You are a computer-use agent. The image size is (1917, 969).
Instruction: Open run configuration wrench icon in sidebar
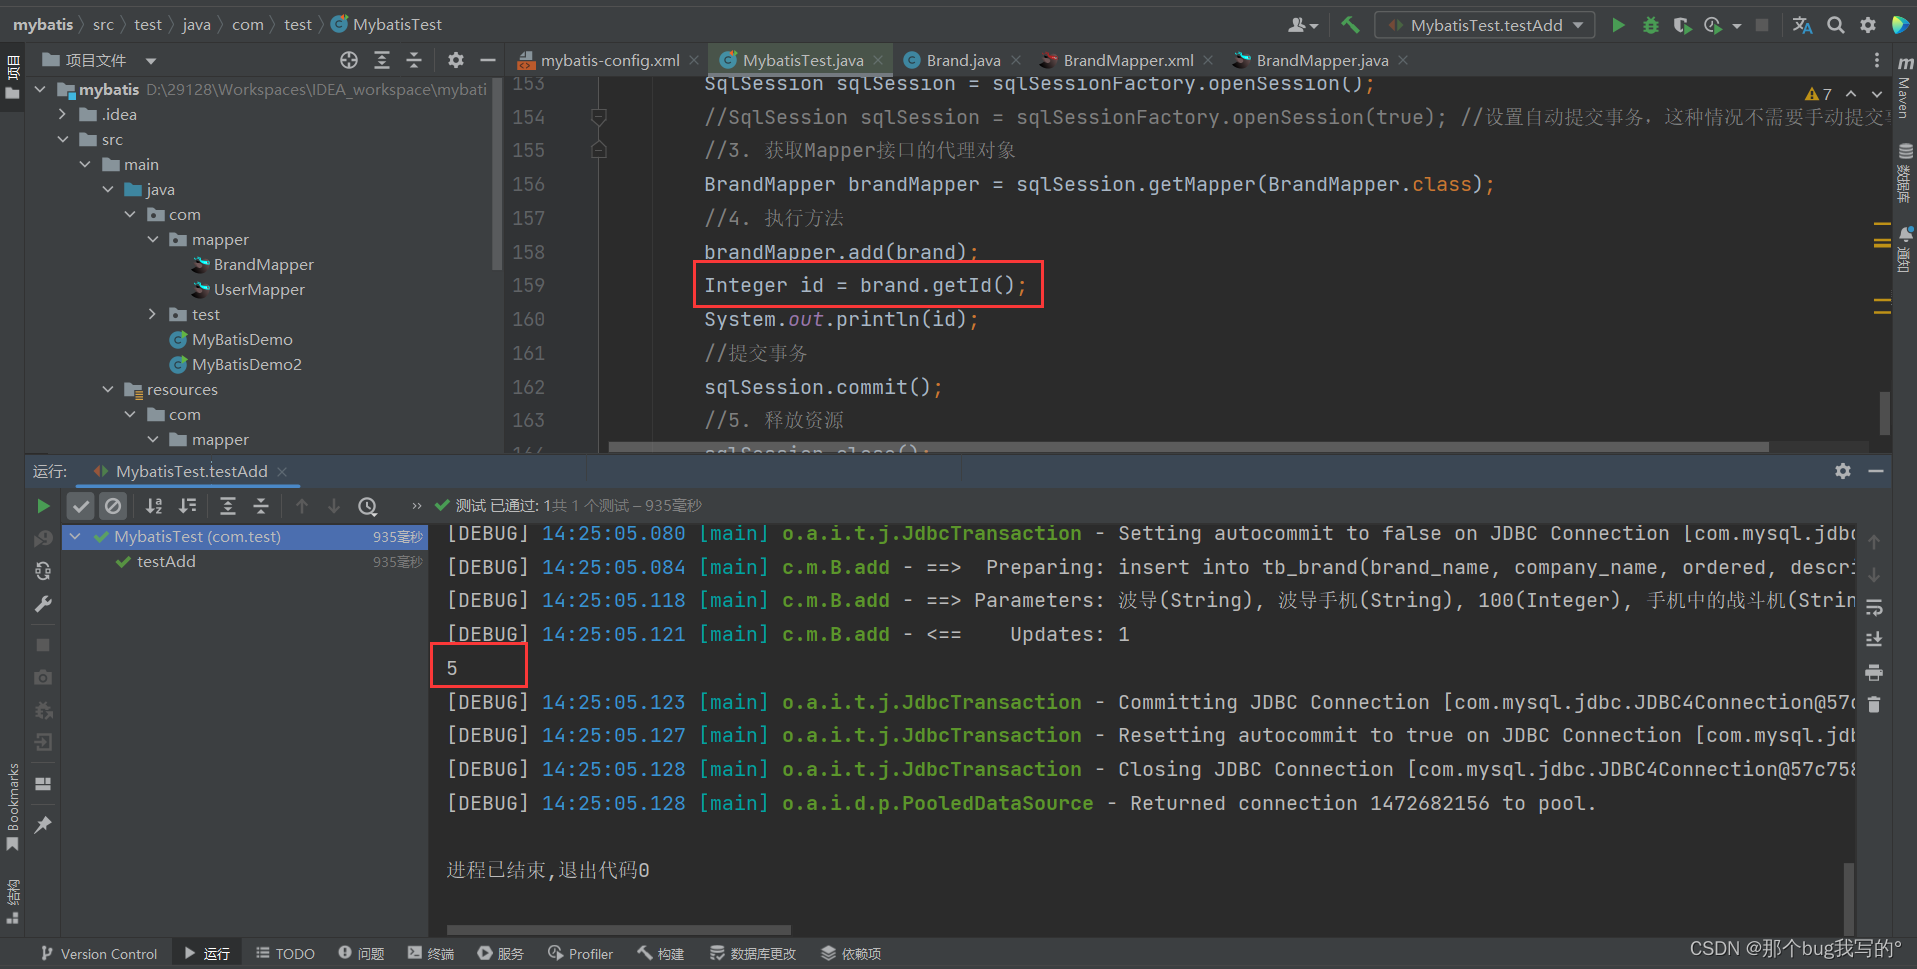click(x=43, y=604)
